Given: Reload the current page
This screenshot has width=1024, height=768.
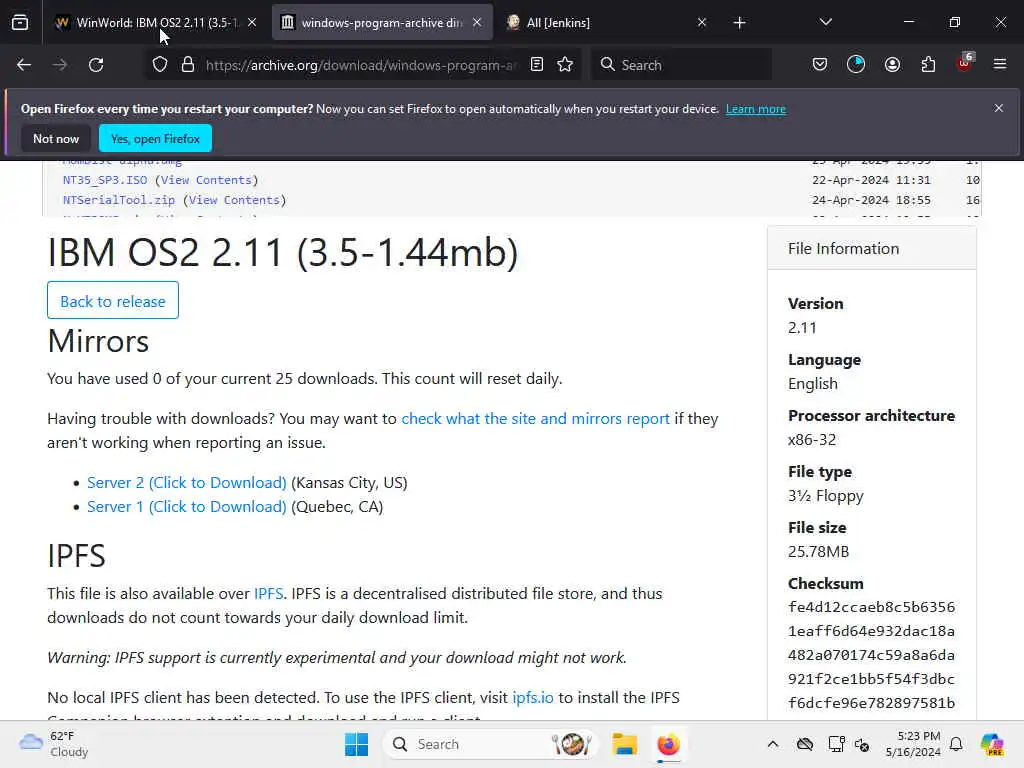Looking at the screenshot, I should pos(96,65).
